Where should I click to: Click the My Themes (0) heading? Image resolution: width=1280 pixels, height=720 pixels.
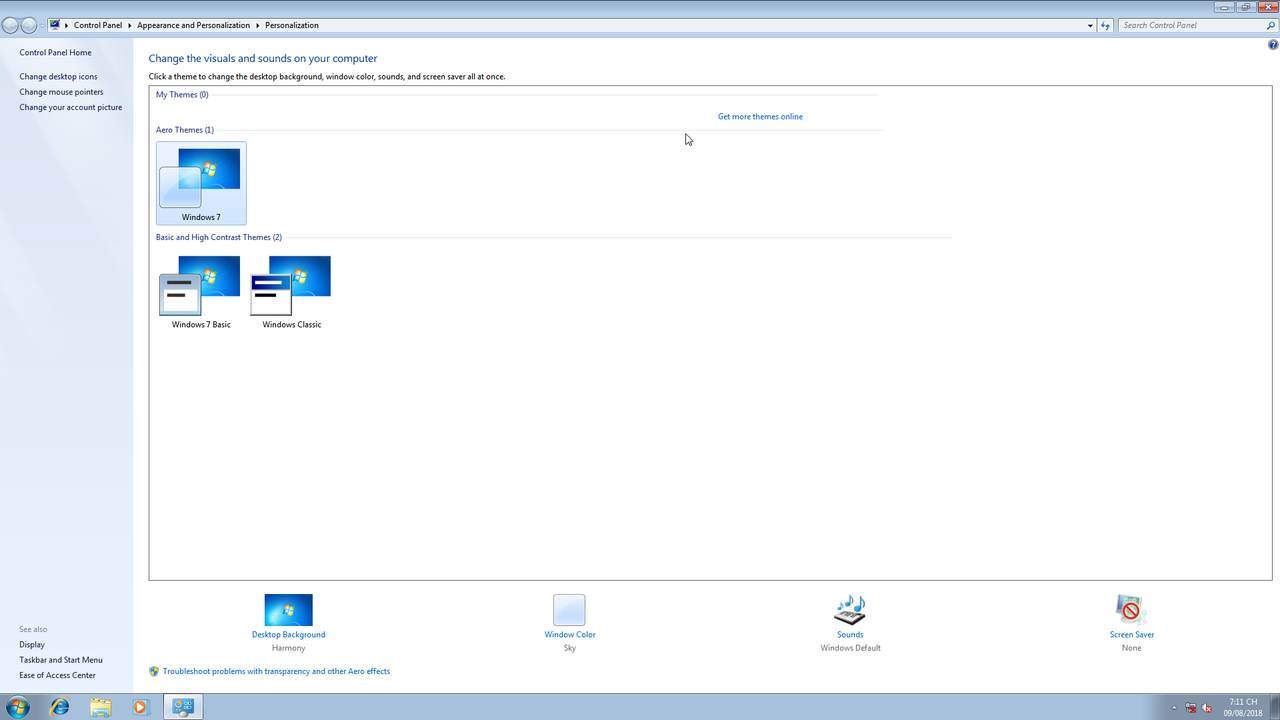(182, 95)
